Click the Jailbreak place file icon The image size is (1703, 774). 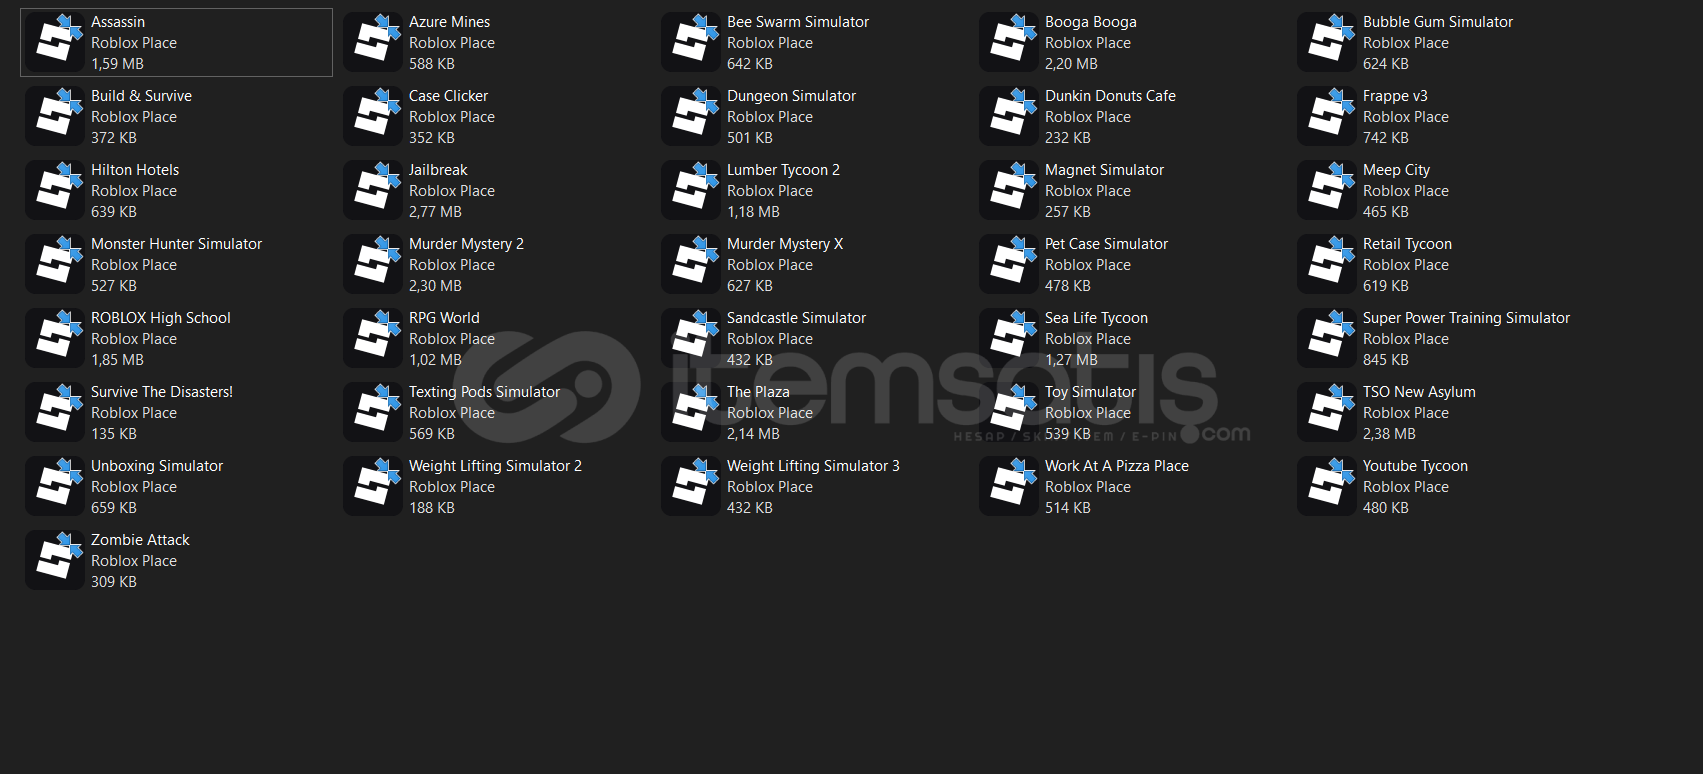374,190
